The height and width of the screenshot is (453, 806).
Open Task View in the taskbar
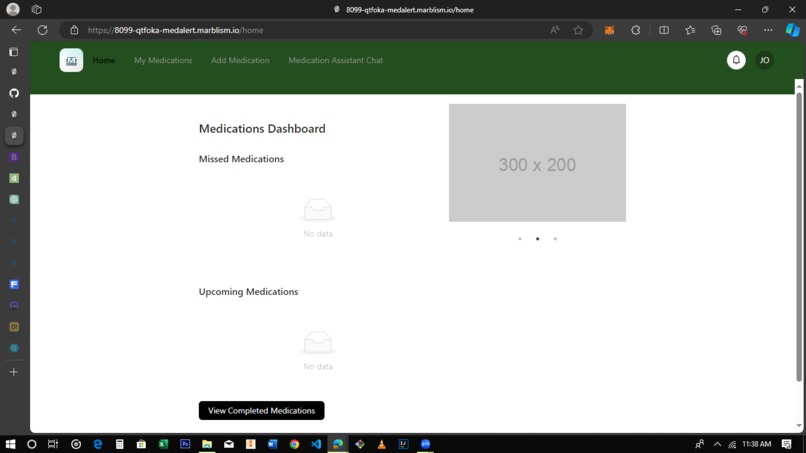(x=53, y=444)
